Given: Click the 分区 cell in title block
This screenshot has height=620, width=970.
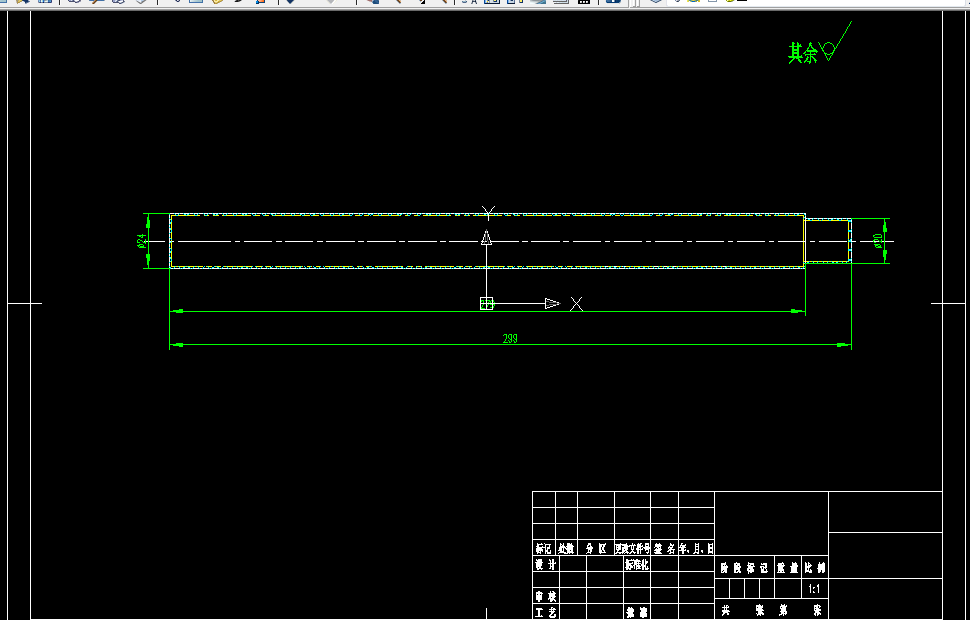Looking at the screenshot, I should click(x=596, y=548).
